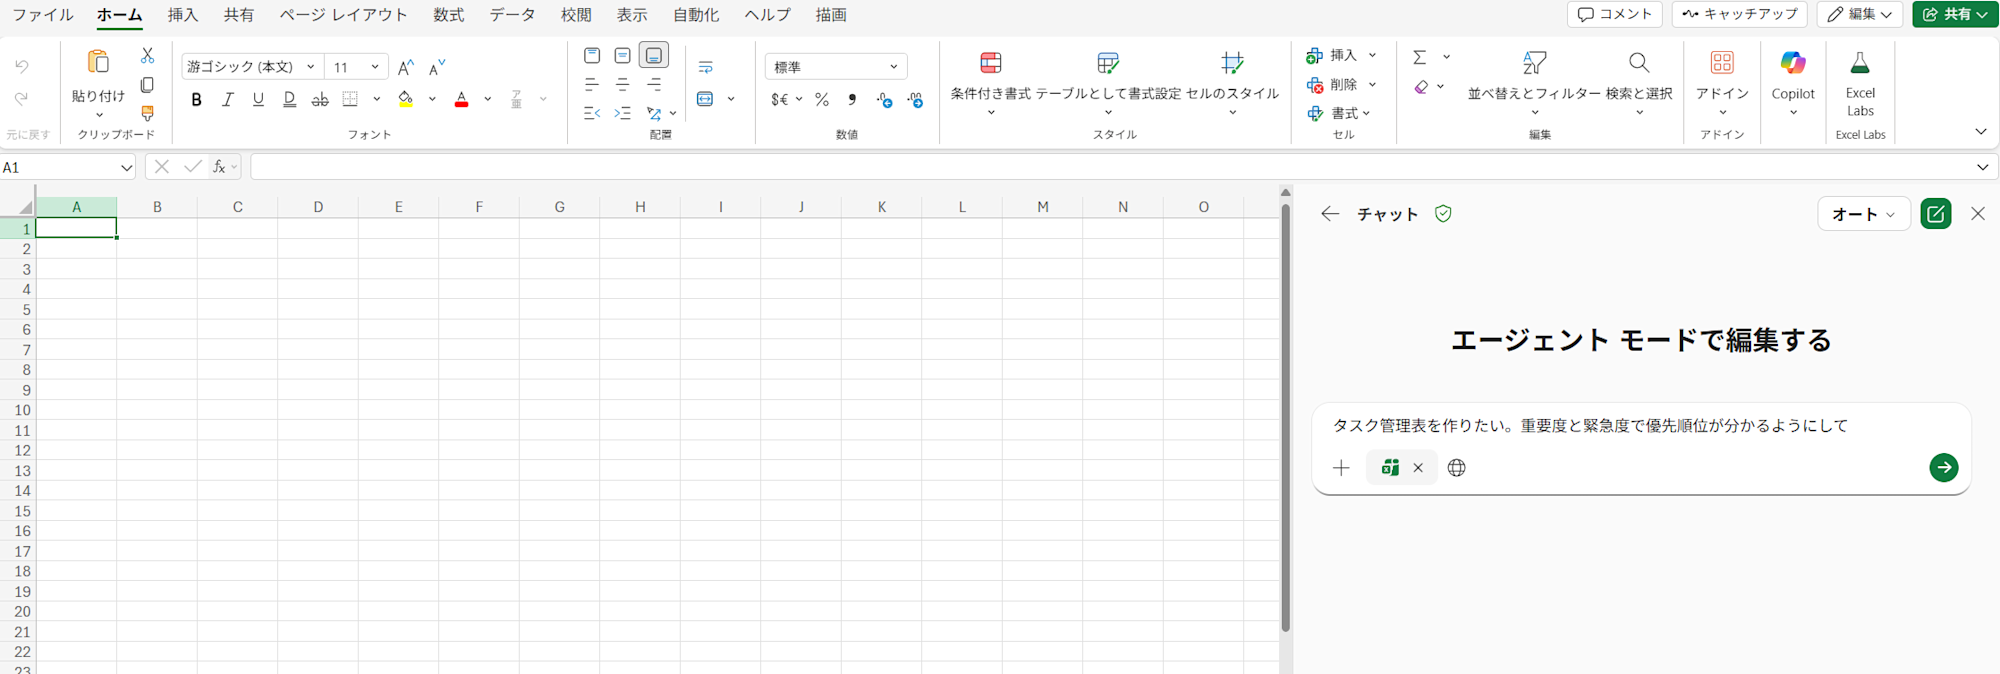Screen dimensions: 2000x674
Task: Open 条件付き書式 conditional formatting
Action: [x=990, y=82]
